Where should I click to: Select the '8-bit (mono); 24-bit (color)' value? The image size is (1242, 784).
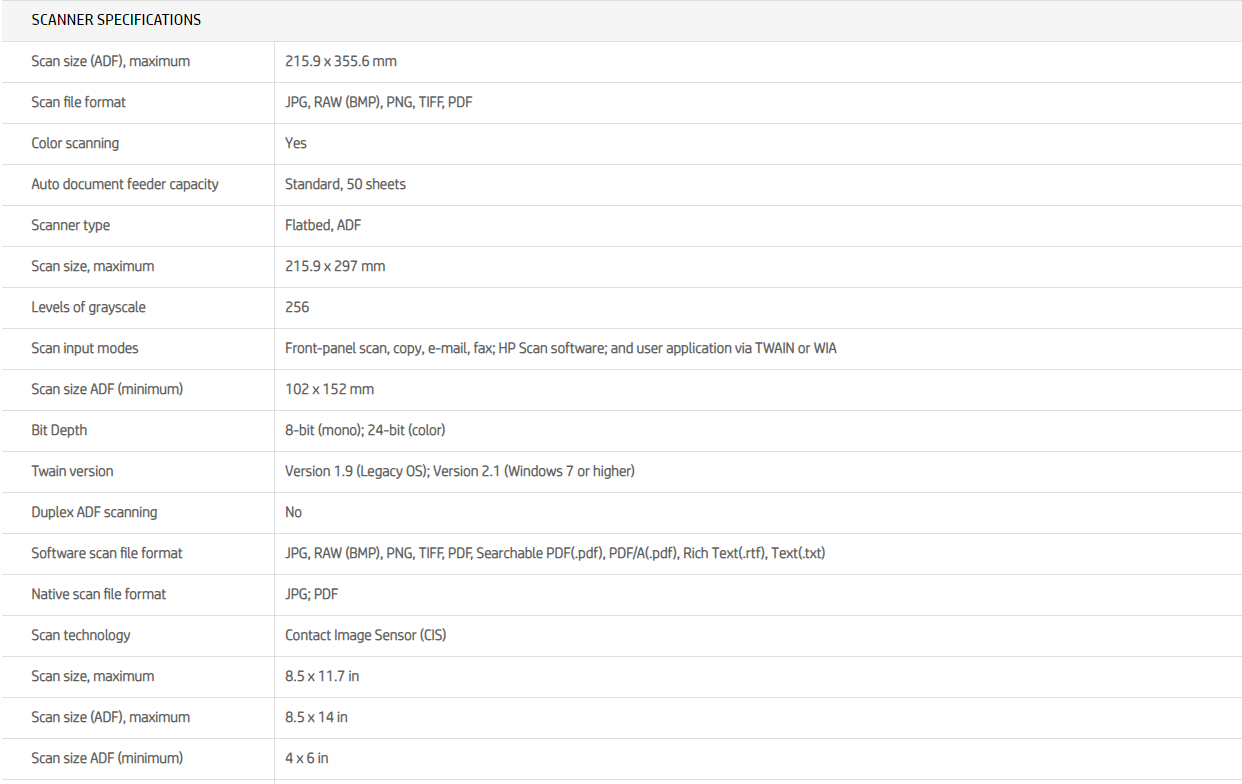365,430
